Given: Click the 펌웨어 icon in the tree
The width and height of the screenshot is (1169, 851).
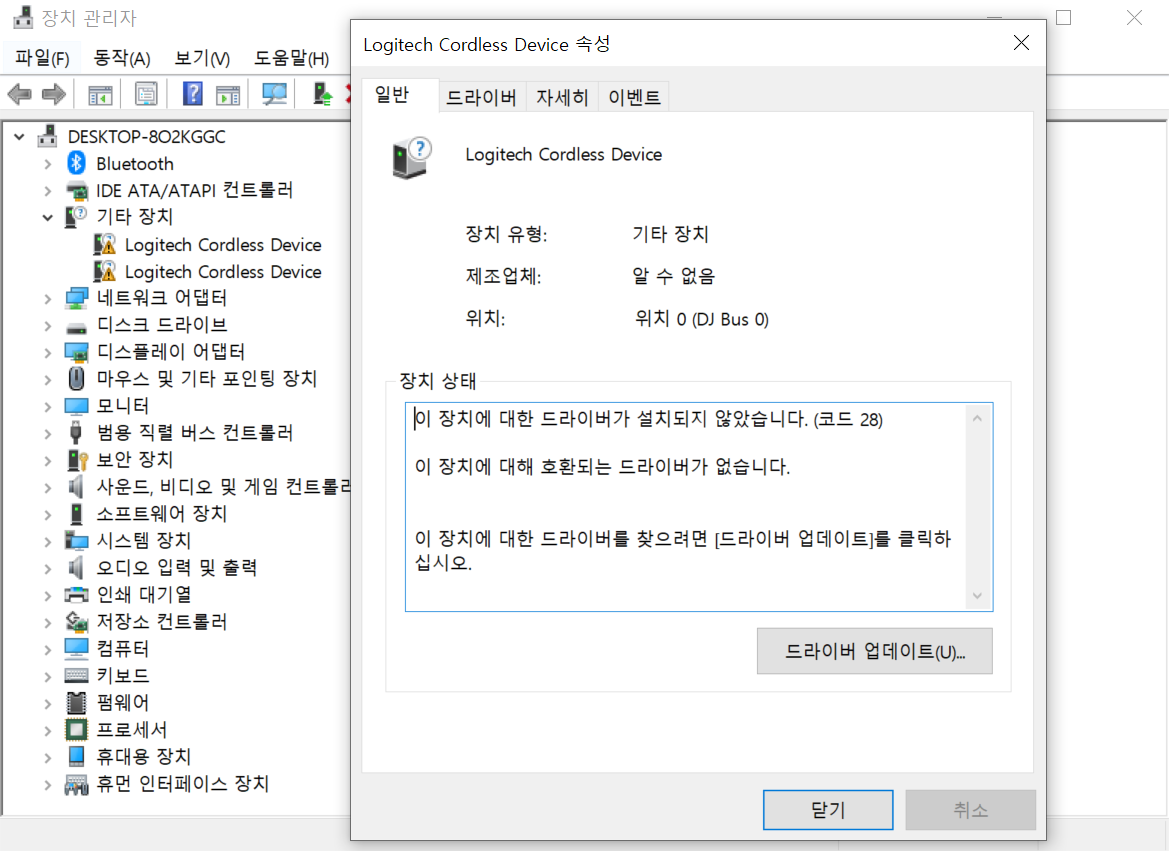Looking at the screenshot, I should (x=76, y=703).
